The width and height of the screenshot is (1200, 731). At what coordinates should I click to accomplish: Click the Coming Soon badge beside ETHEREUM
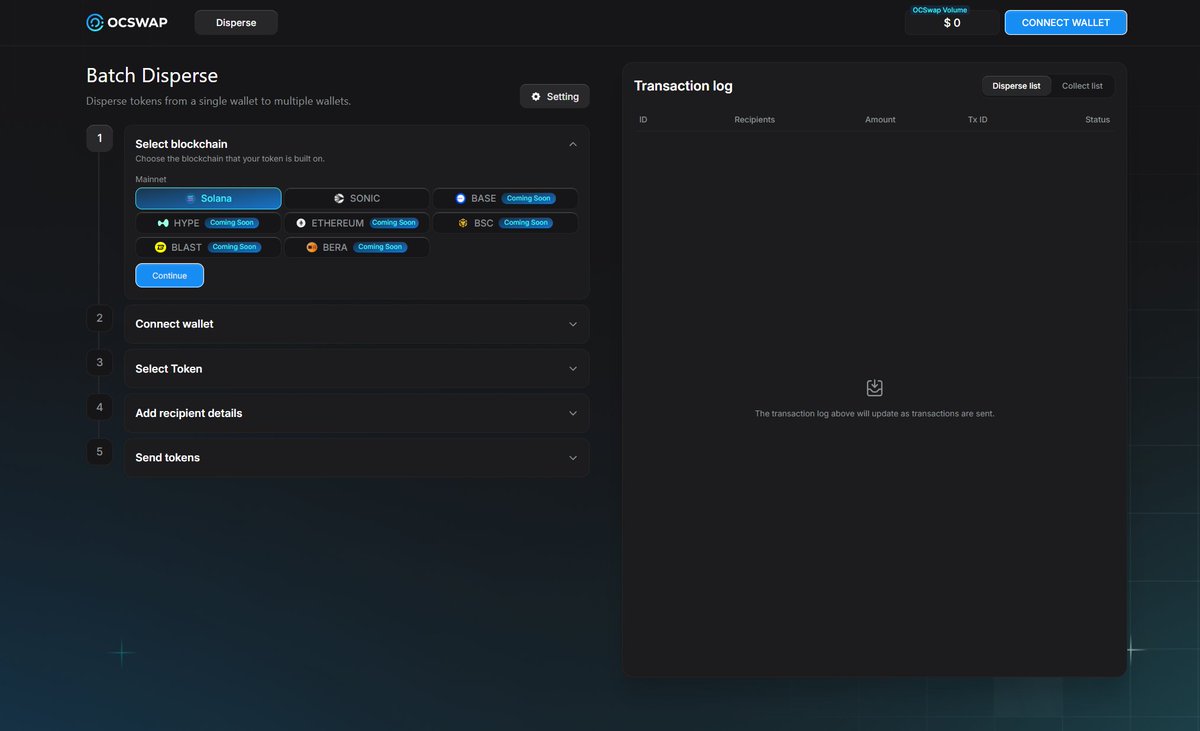(x=393, y=223)
